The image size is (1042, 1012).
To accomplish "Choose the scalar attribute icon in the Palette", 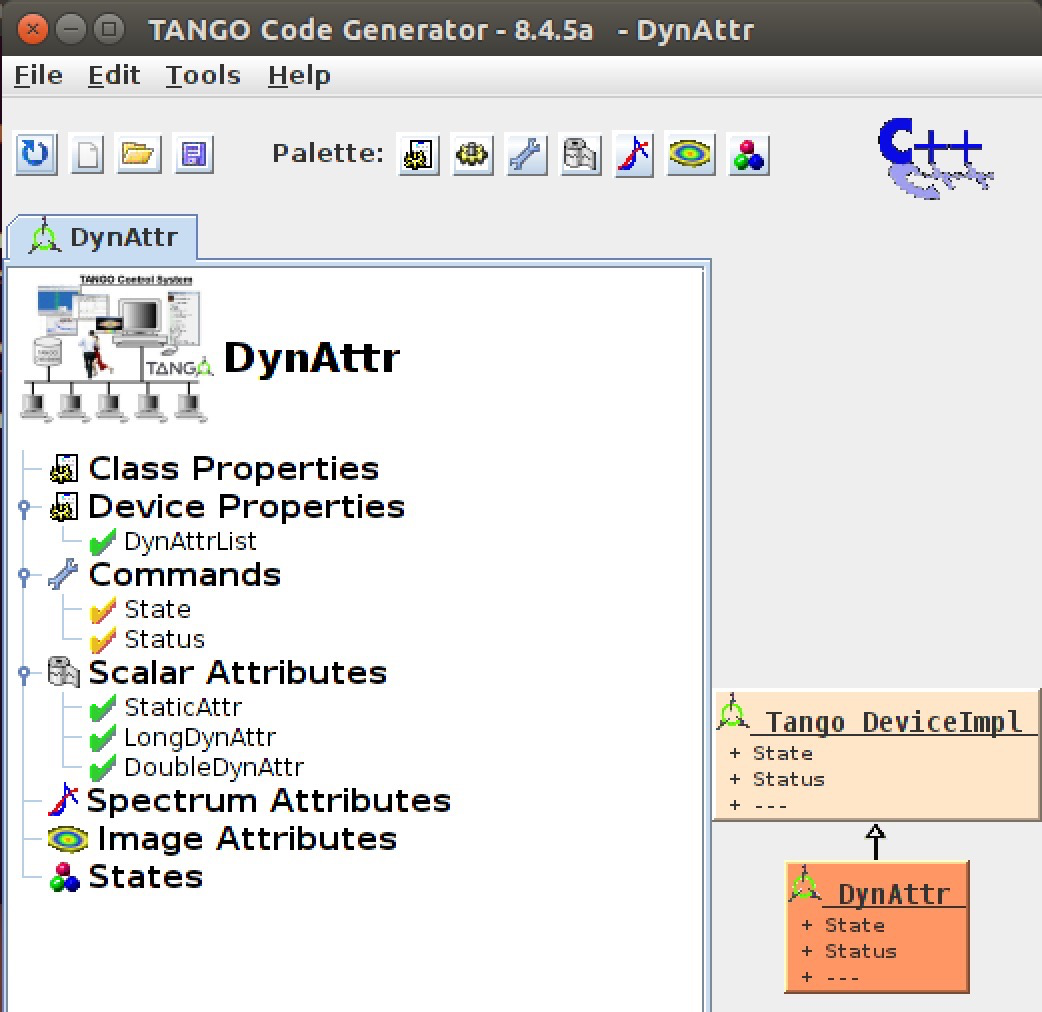I will 581,155.
